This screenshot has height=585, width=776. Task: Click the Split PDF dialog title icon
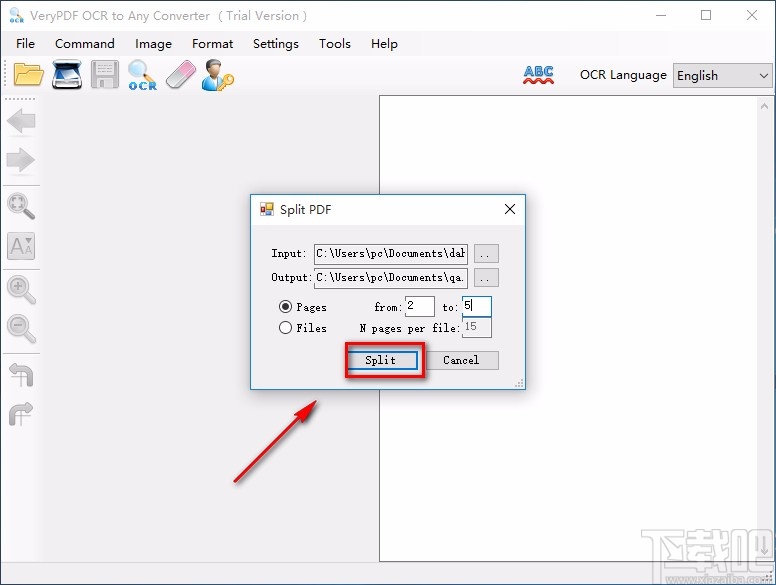267,209
